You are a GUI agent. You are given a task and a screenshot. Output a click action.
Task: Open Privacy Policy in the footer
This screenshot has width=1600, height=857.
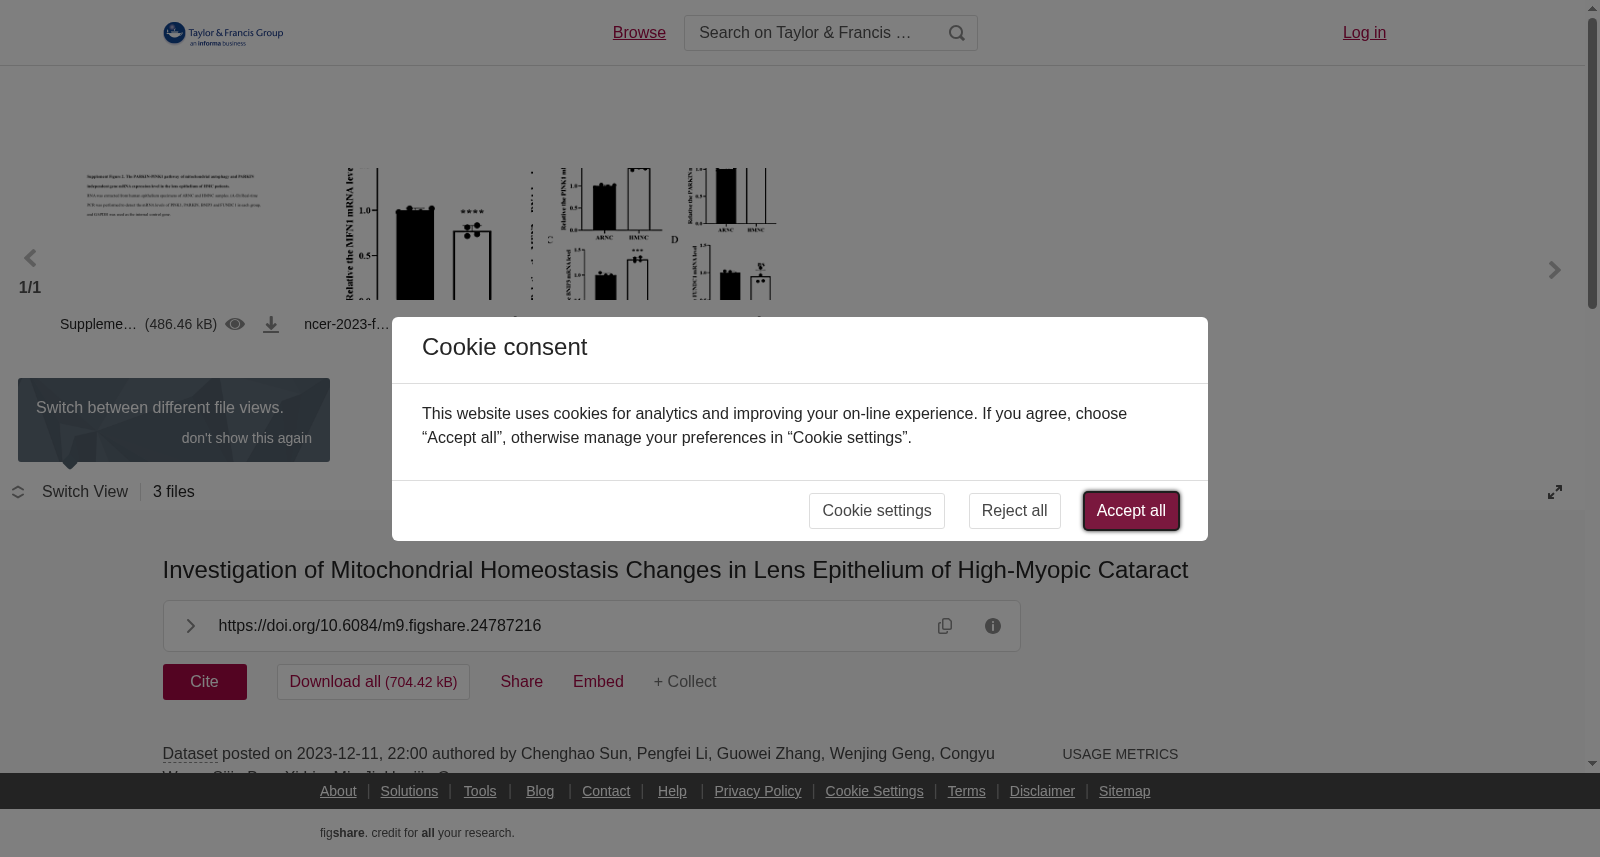click(x=758, y=791)
